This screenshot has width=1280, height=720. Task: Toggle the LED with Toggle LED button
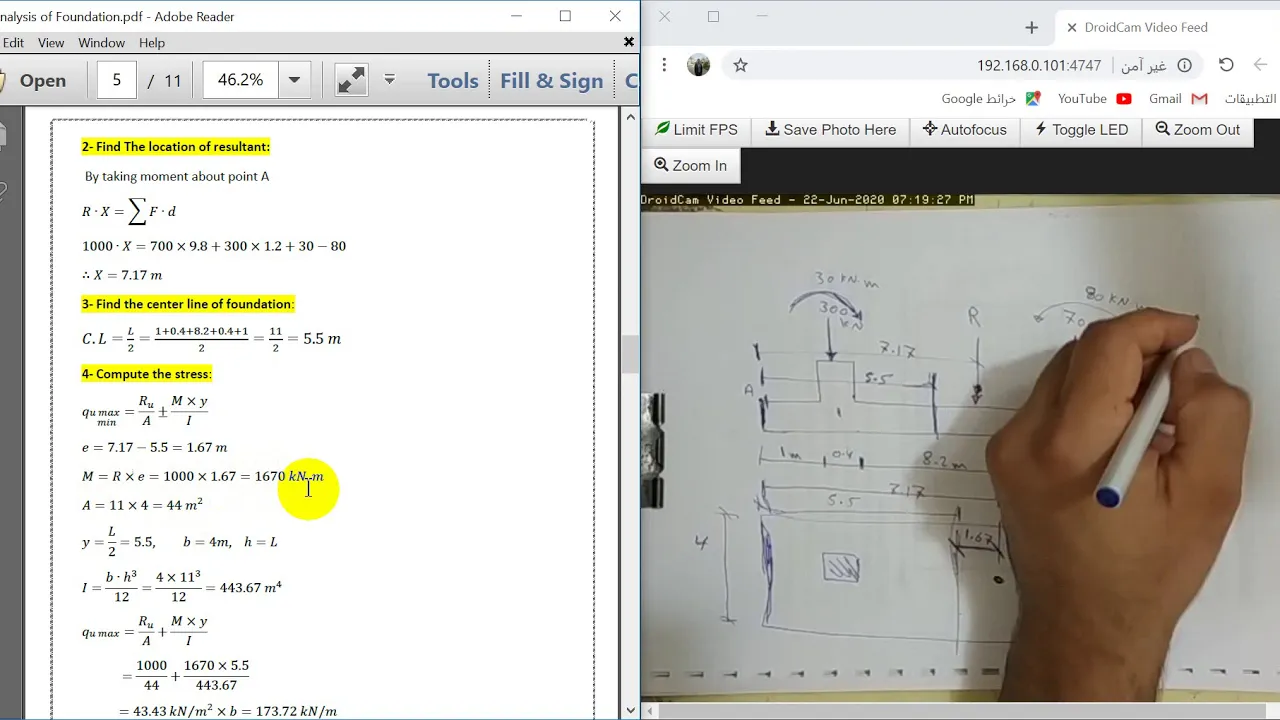(x=1080, y=129)
